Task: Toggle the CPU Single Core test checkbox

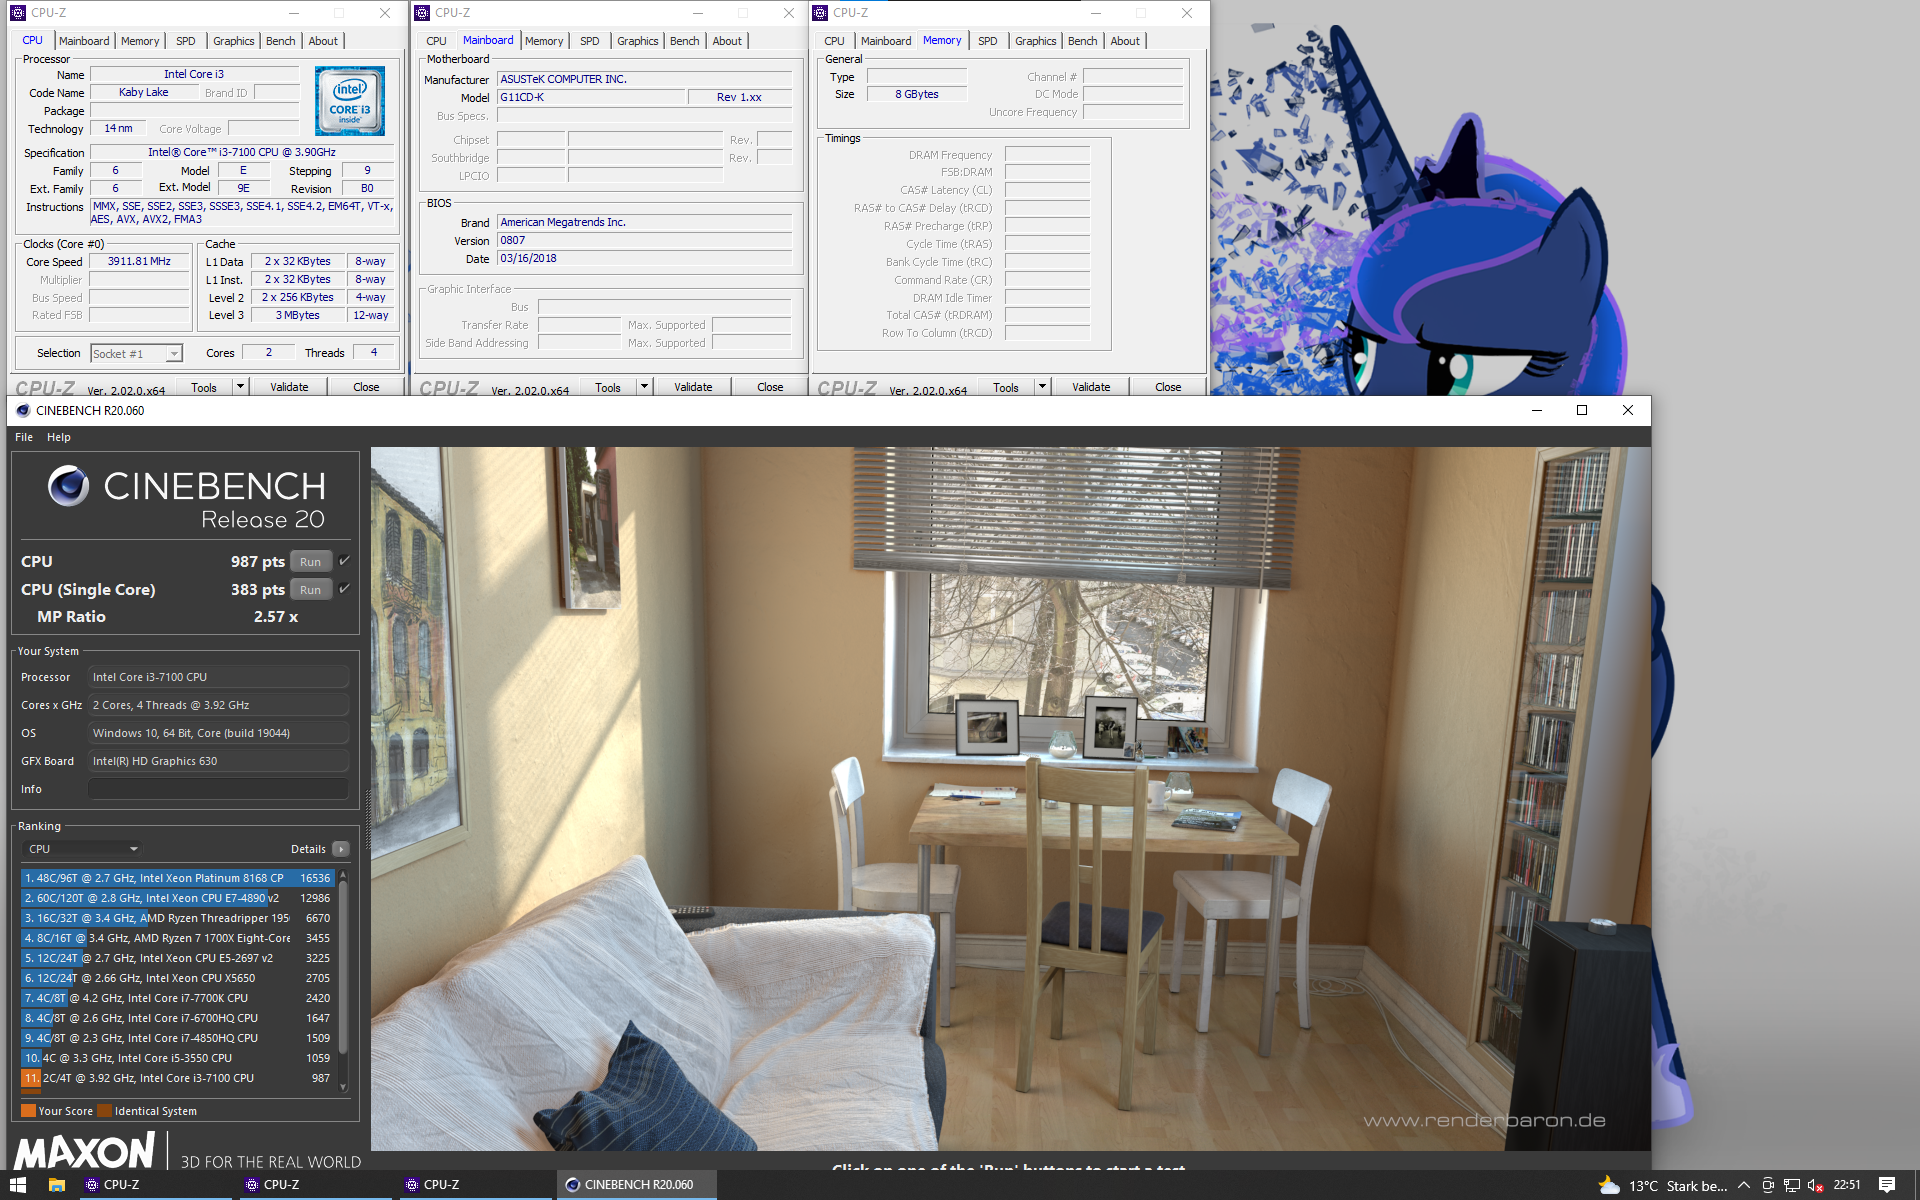Action: click(x=344, y=589)
